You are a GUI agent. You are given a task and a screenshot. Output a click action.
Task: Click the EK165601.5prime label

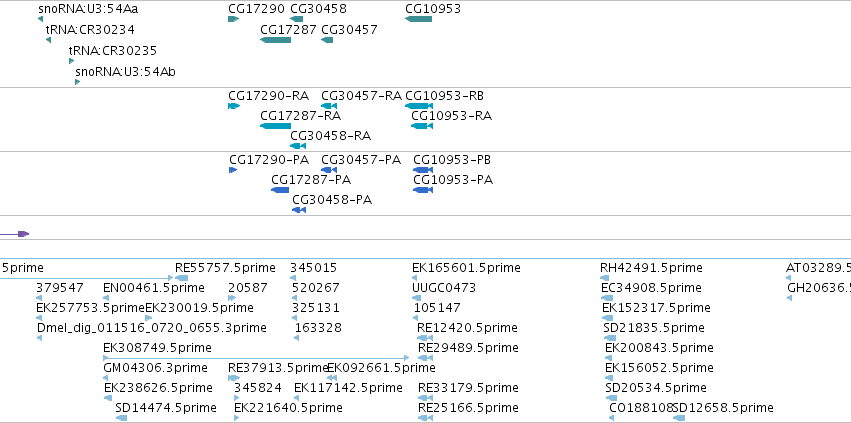pyautogui.click(x=466, y=268)
